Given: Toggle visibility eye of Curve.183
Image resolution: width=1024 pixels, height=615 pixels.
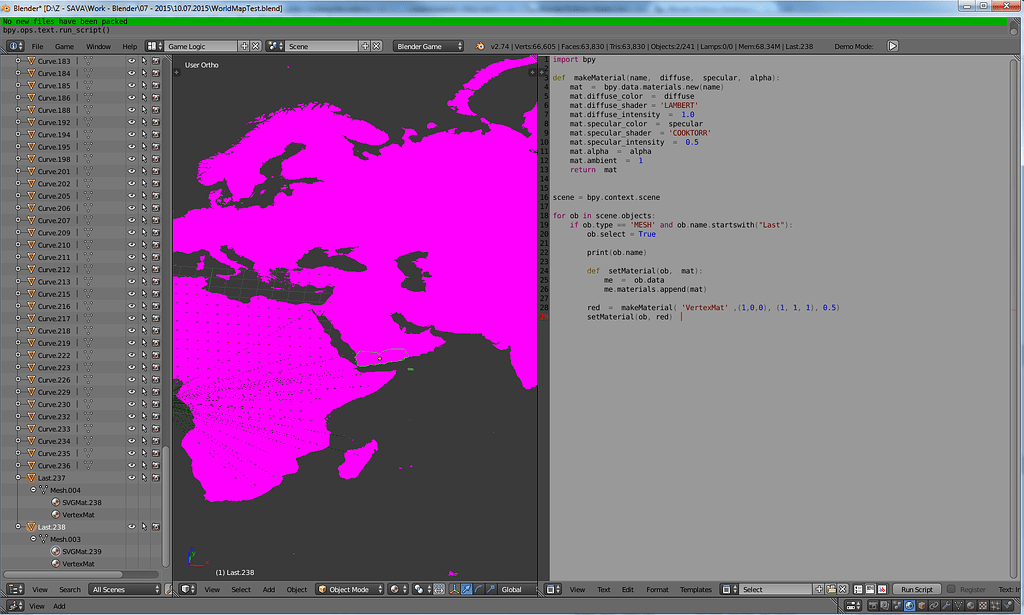Looking at the screenshot, I should (131, 61).
